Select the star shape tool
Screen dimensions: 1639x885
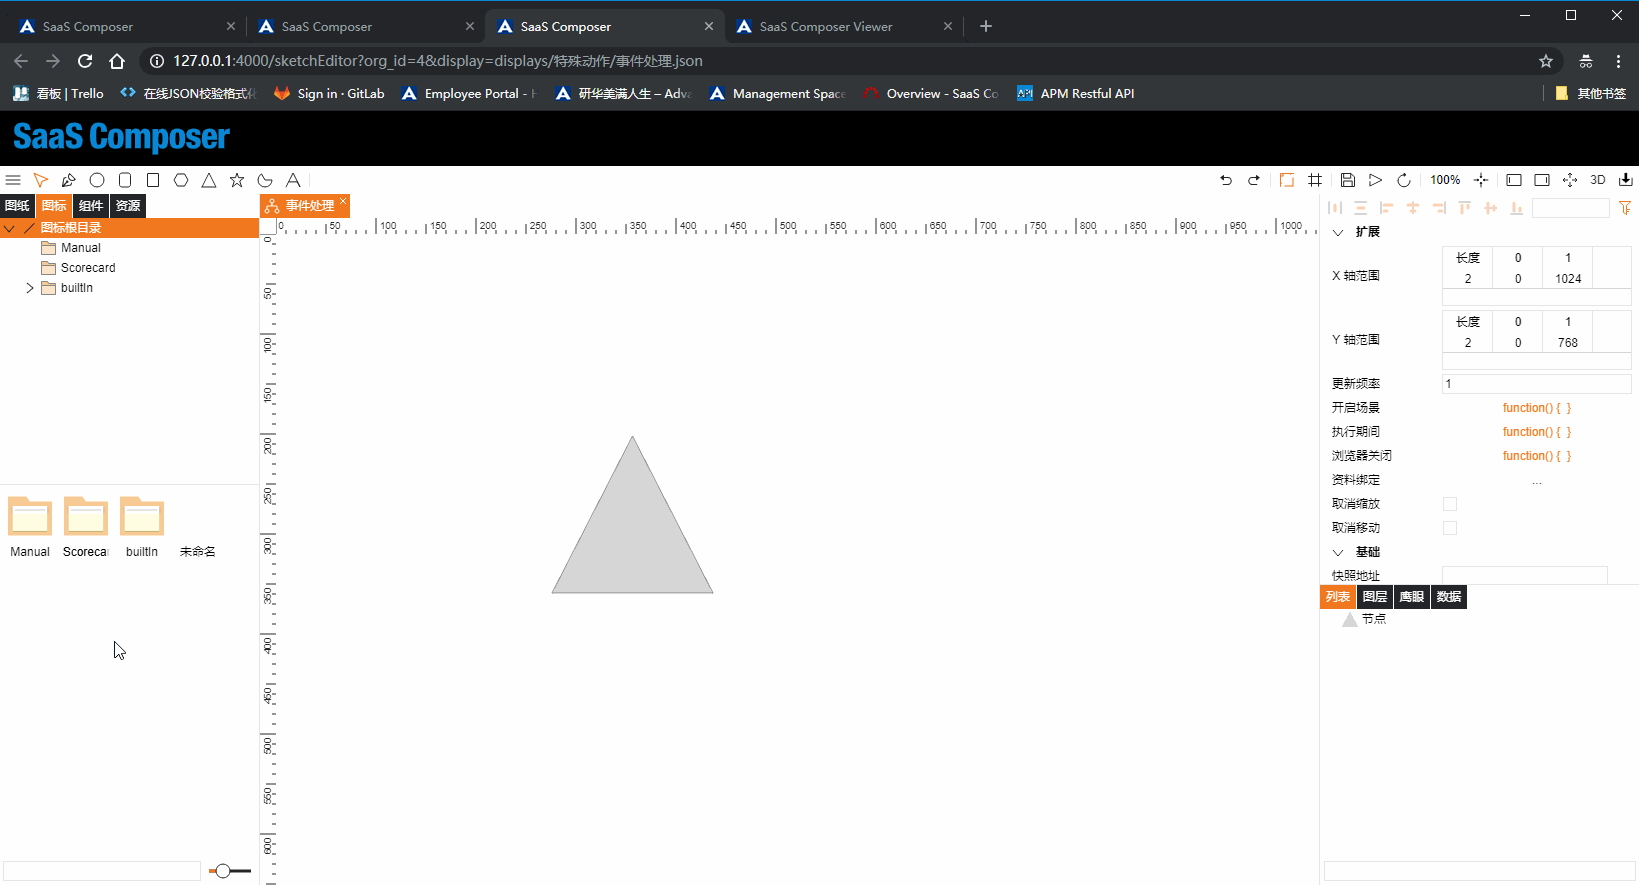tap(237, 180)
